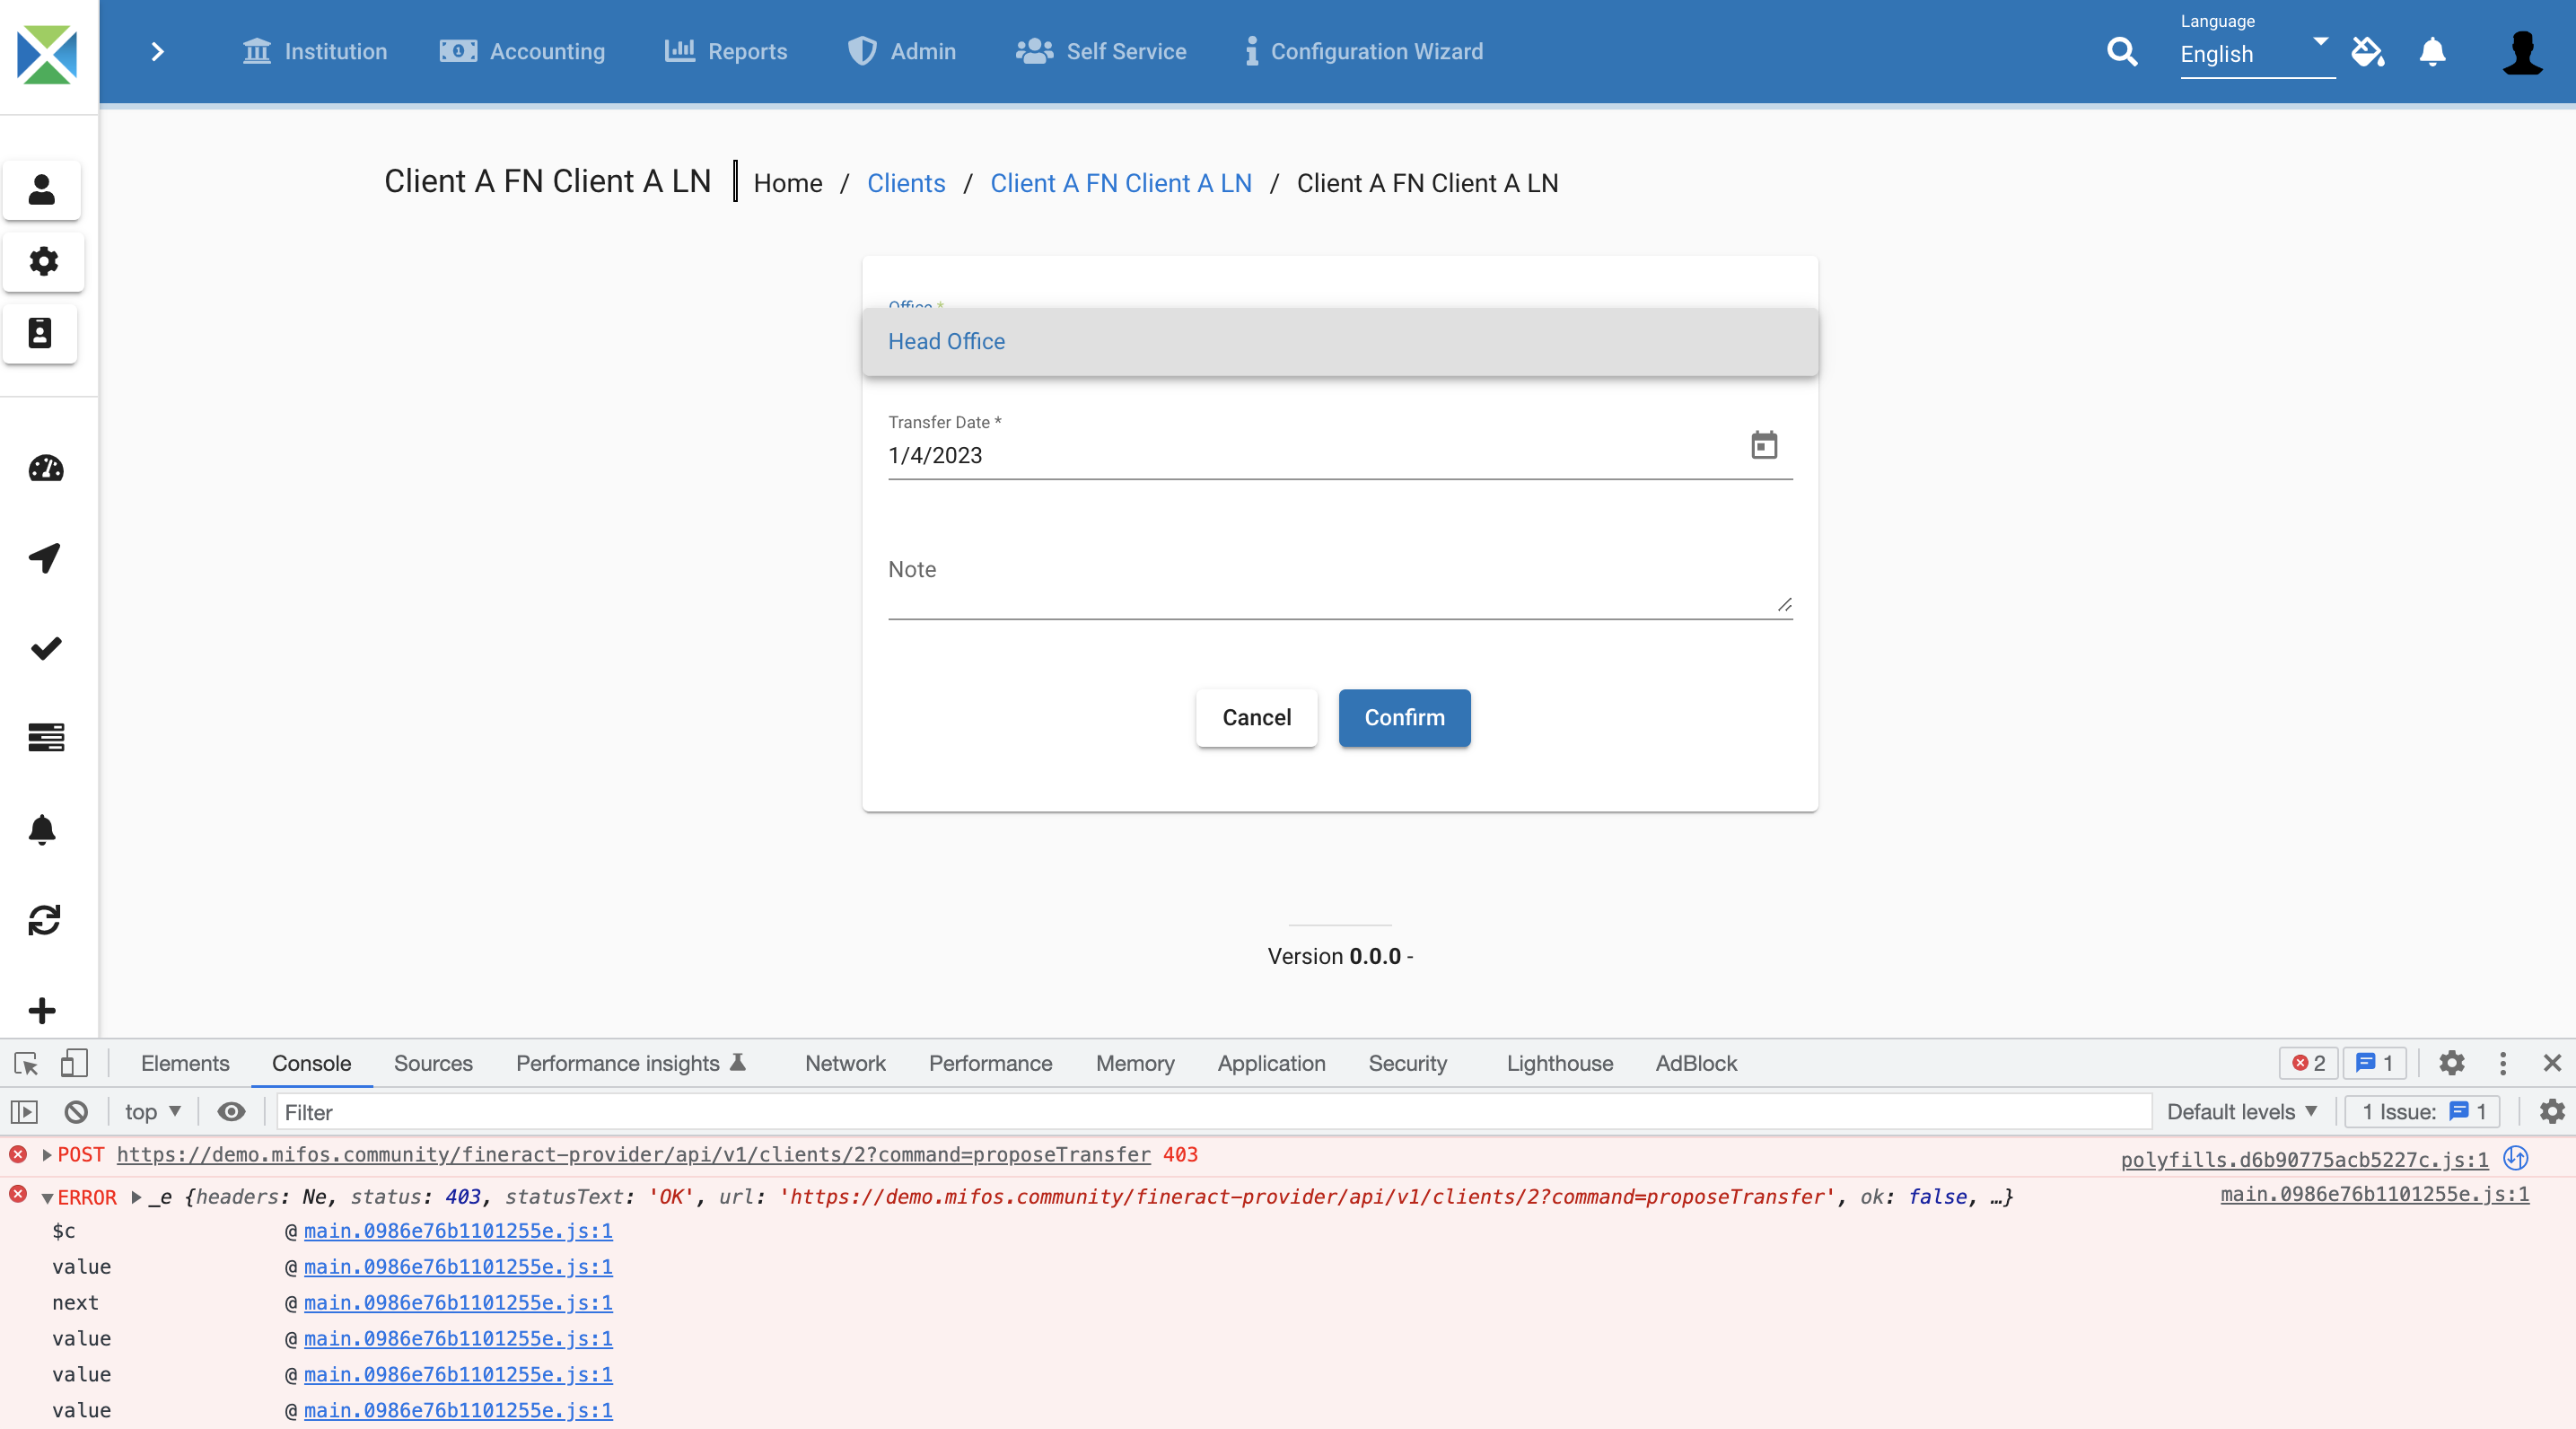Screen dimensions: 2576x1429
Task: Open the top frame context dropdown
Action: coord(150,1112)
